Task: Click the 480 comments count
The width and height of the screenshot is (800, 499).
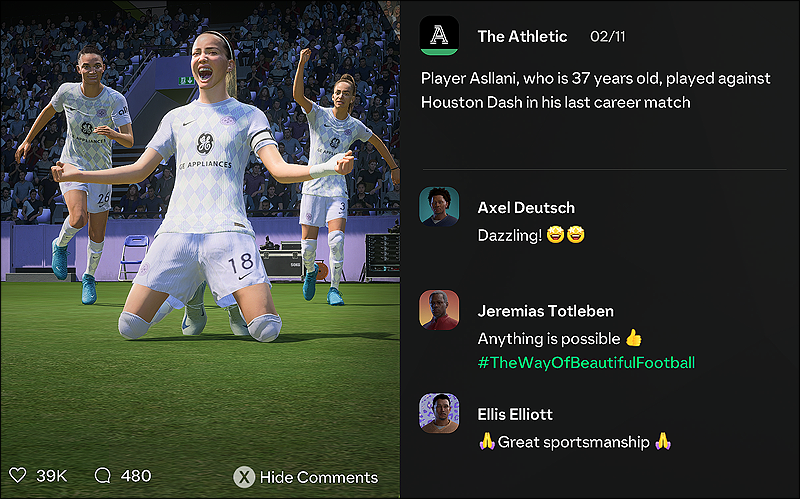Action: coord(136,476)
